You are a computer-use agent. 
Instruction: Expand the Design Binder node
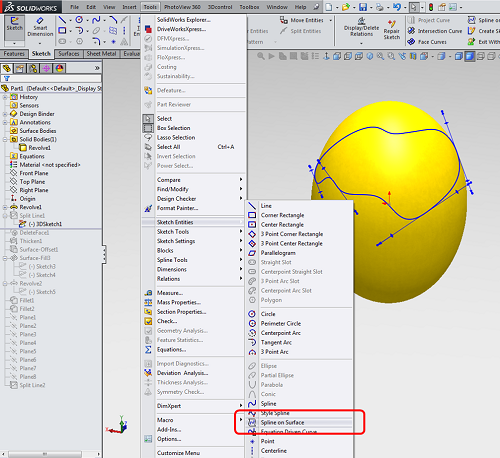(5, 114)
